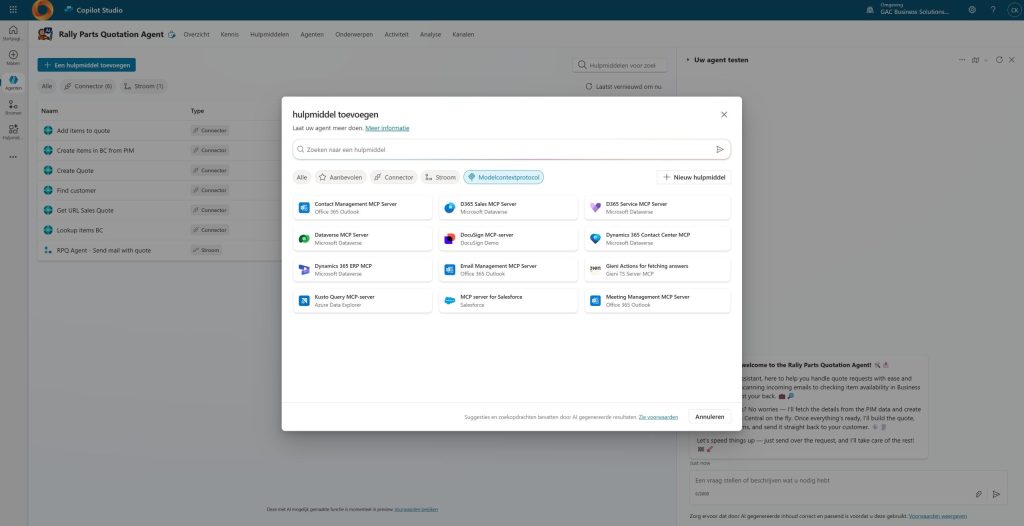The width and height of the screenshot is (1024, 526).
Task: Click the Maken plus icon in sidebar
Action: 13,58
